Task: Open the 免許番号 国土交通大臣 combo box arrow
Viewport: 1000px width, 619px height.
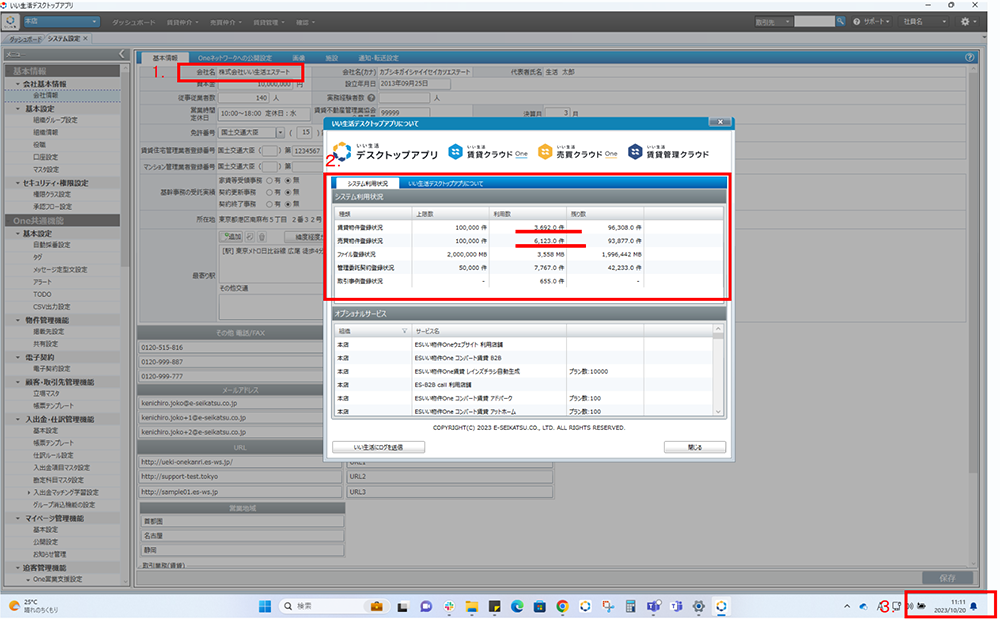Action: pos(280,133)
